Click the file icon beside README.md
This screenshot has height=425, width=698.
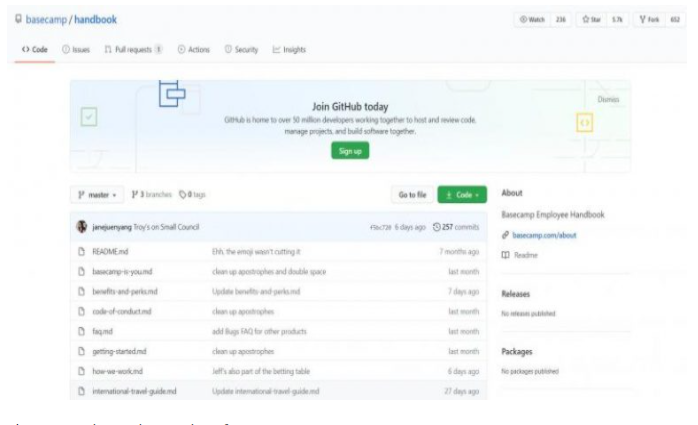tap(81, 251)
